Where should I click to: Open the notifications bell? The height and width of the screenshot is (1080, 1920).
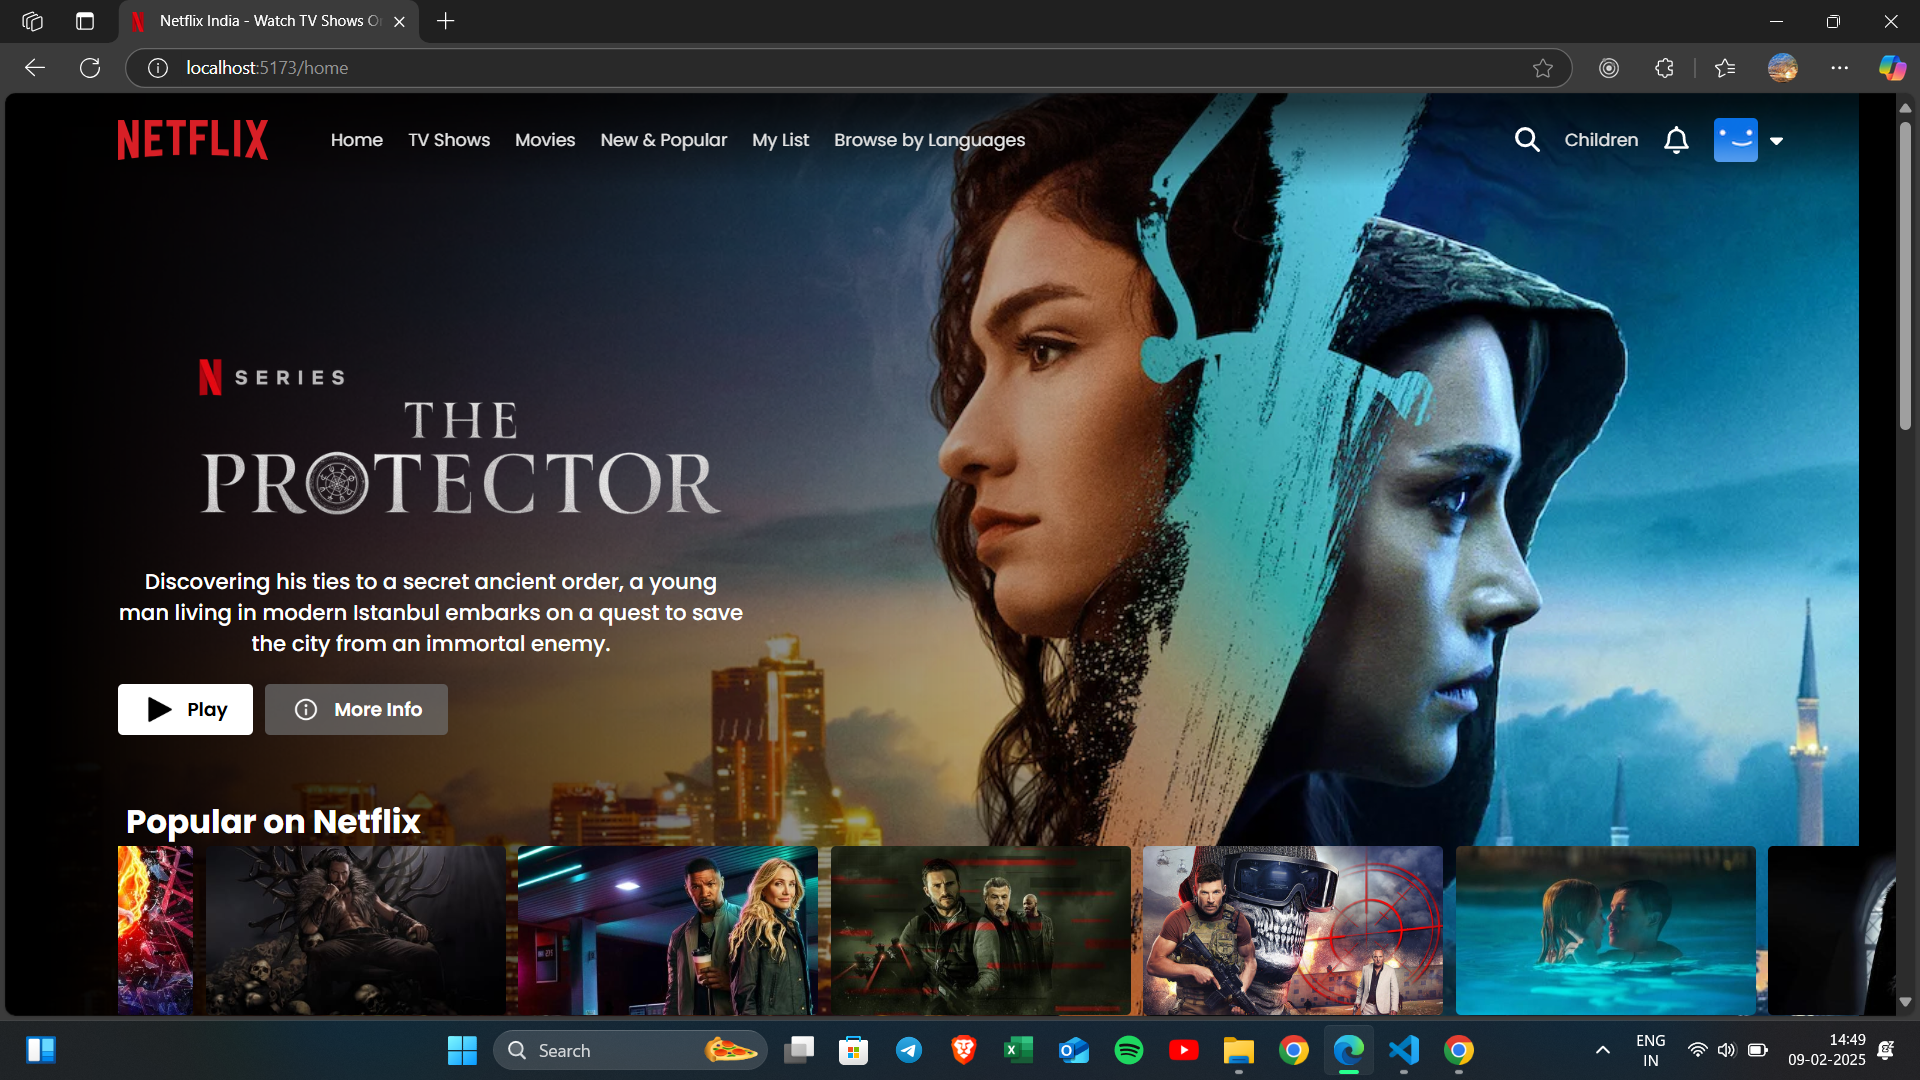(1677, 140)
